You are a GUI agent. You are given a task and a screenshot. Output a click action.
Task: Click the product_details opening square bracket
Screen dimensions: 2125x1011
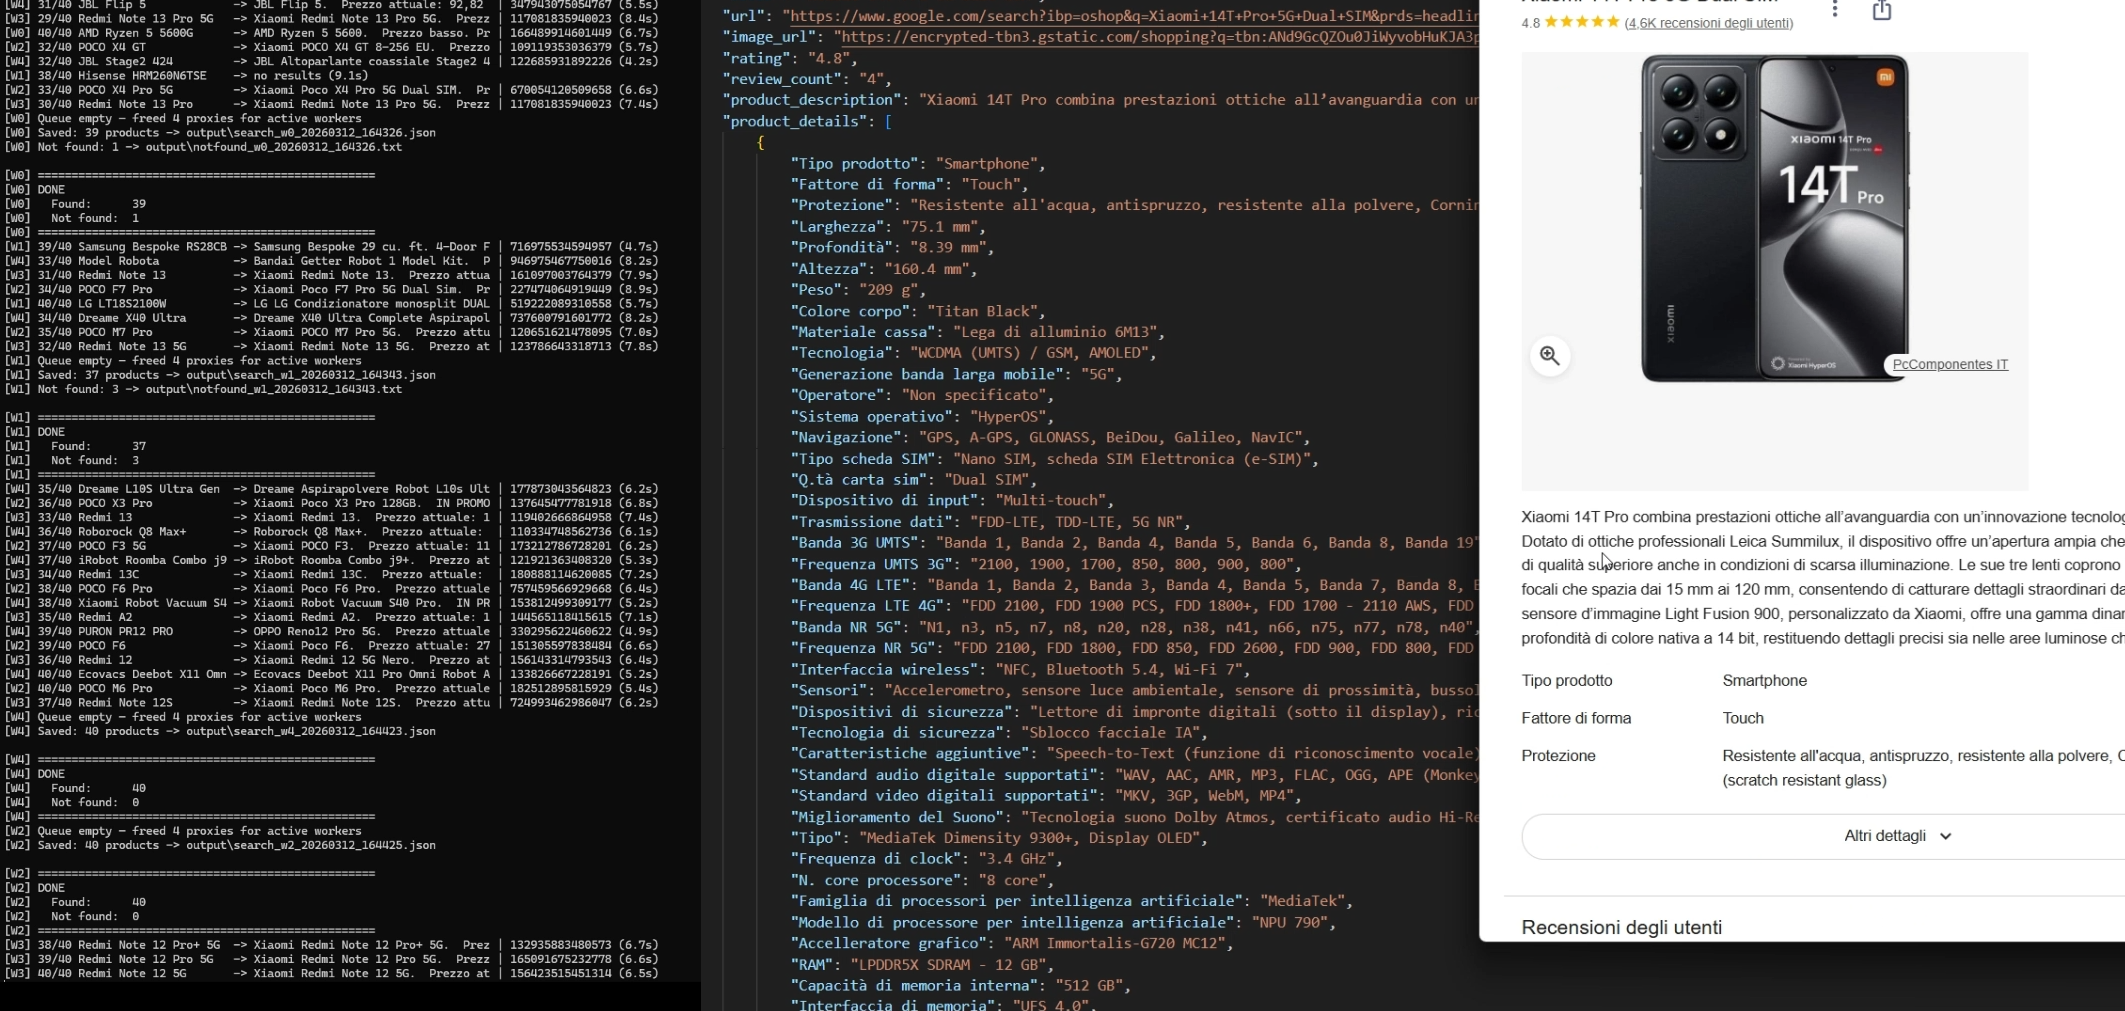(x=888, y=121)
